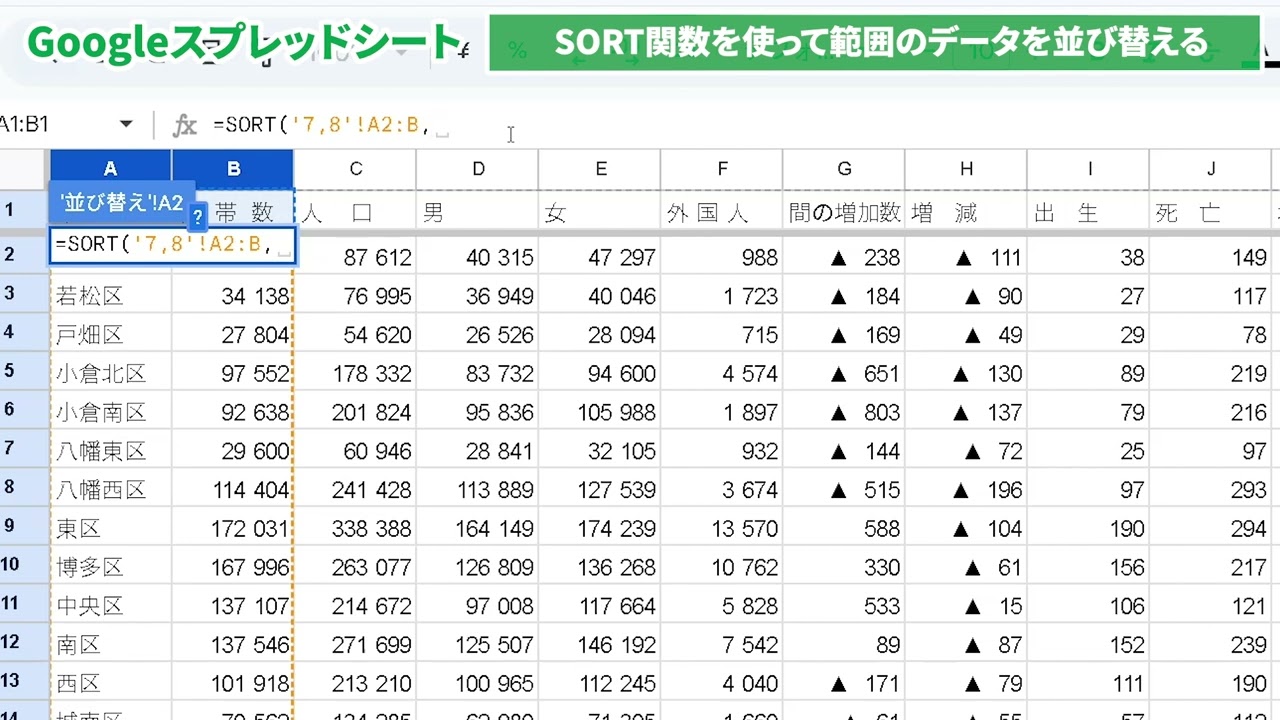The image size is (1280, 720).
Task: Click the 東区 cell
Action: click(x=110, y=528)
